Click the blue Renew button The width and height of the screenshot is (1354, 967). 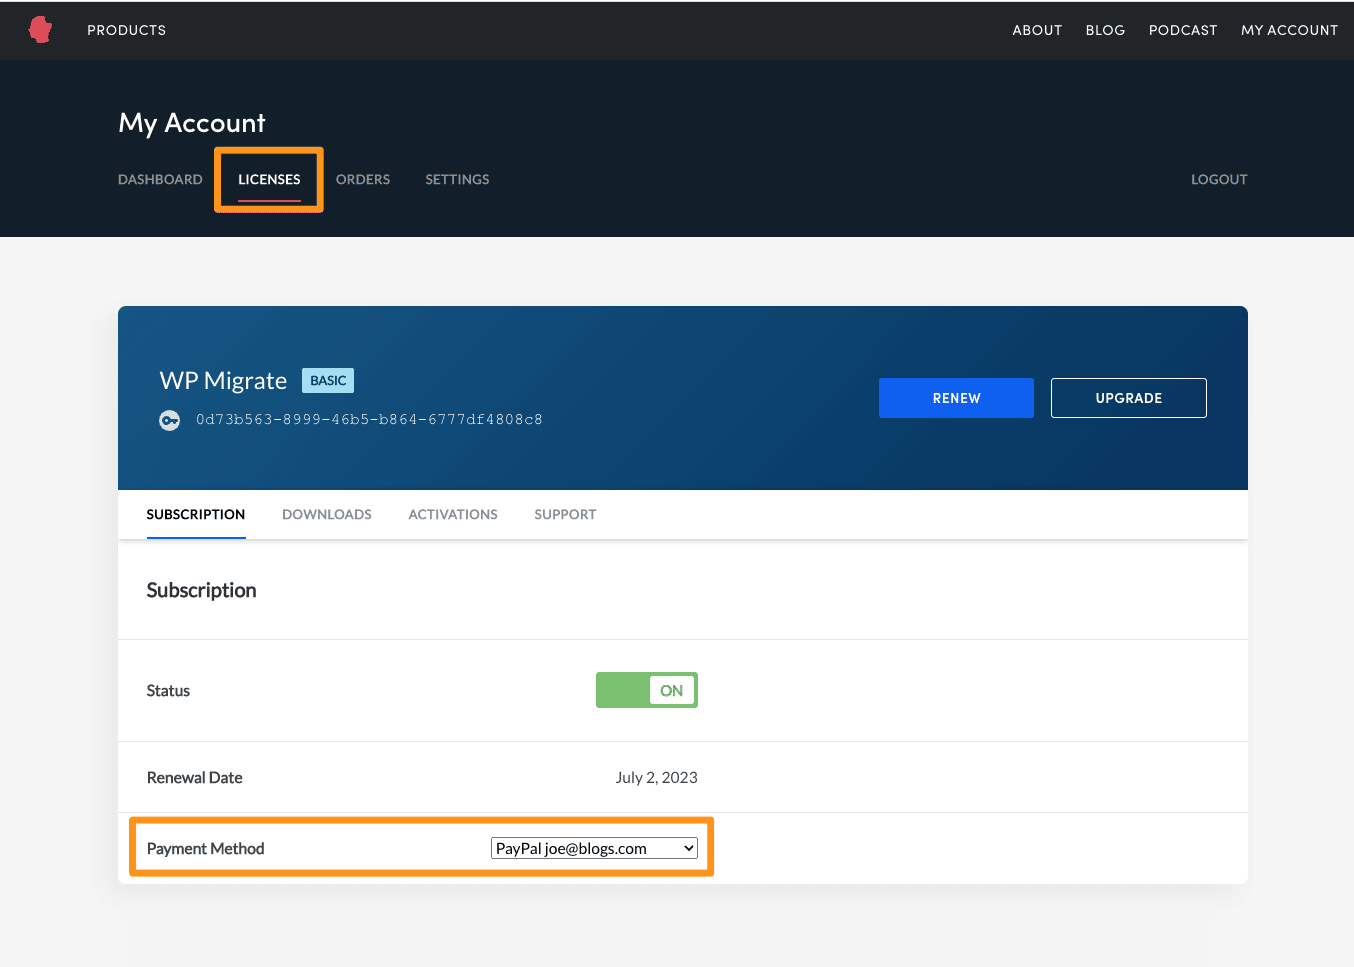[x=955, y=398]
